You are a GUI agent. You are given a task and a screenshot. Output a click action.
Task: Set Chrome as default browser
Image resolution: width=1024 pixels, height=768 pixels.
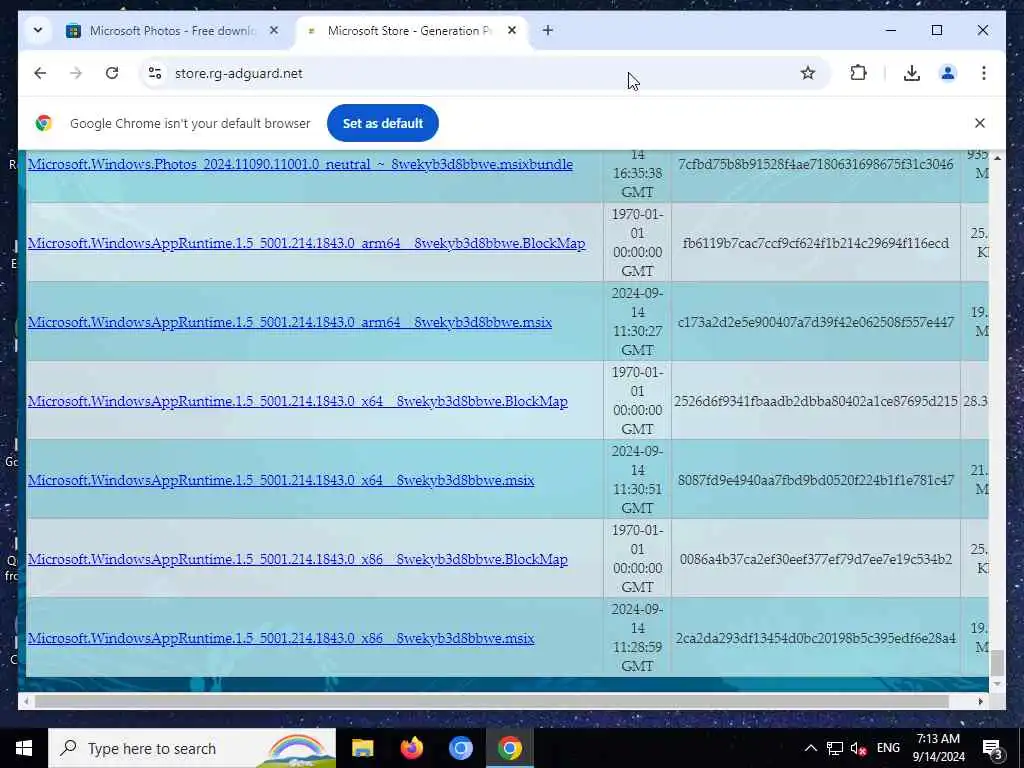click(383, 123)
